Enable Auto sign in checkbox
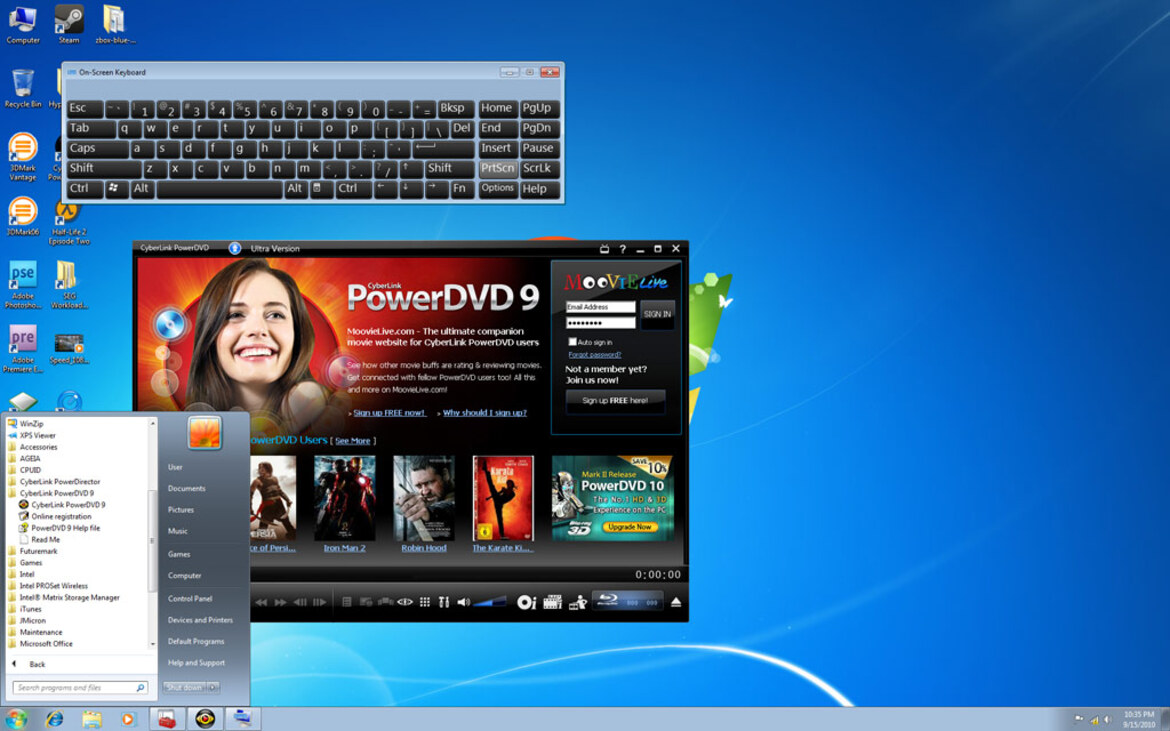This screenshot has height=731, width=1170. coord(572,342)
